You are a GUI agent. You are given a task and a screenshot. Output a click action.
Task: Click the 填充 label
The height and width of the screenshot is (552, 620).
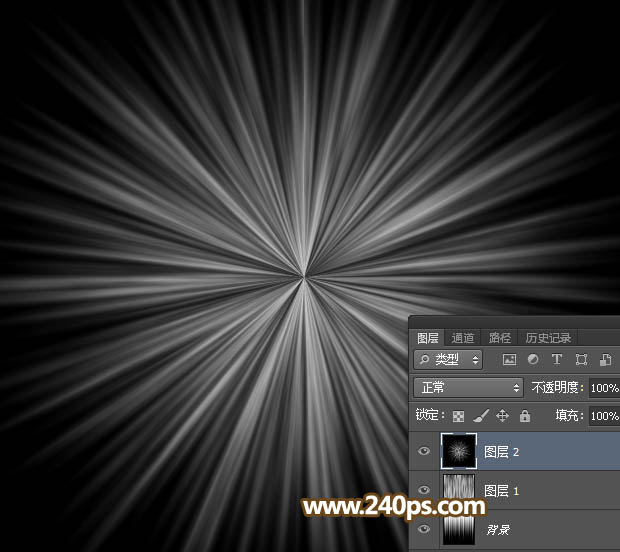click(569, 415)
